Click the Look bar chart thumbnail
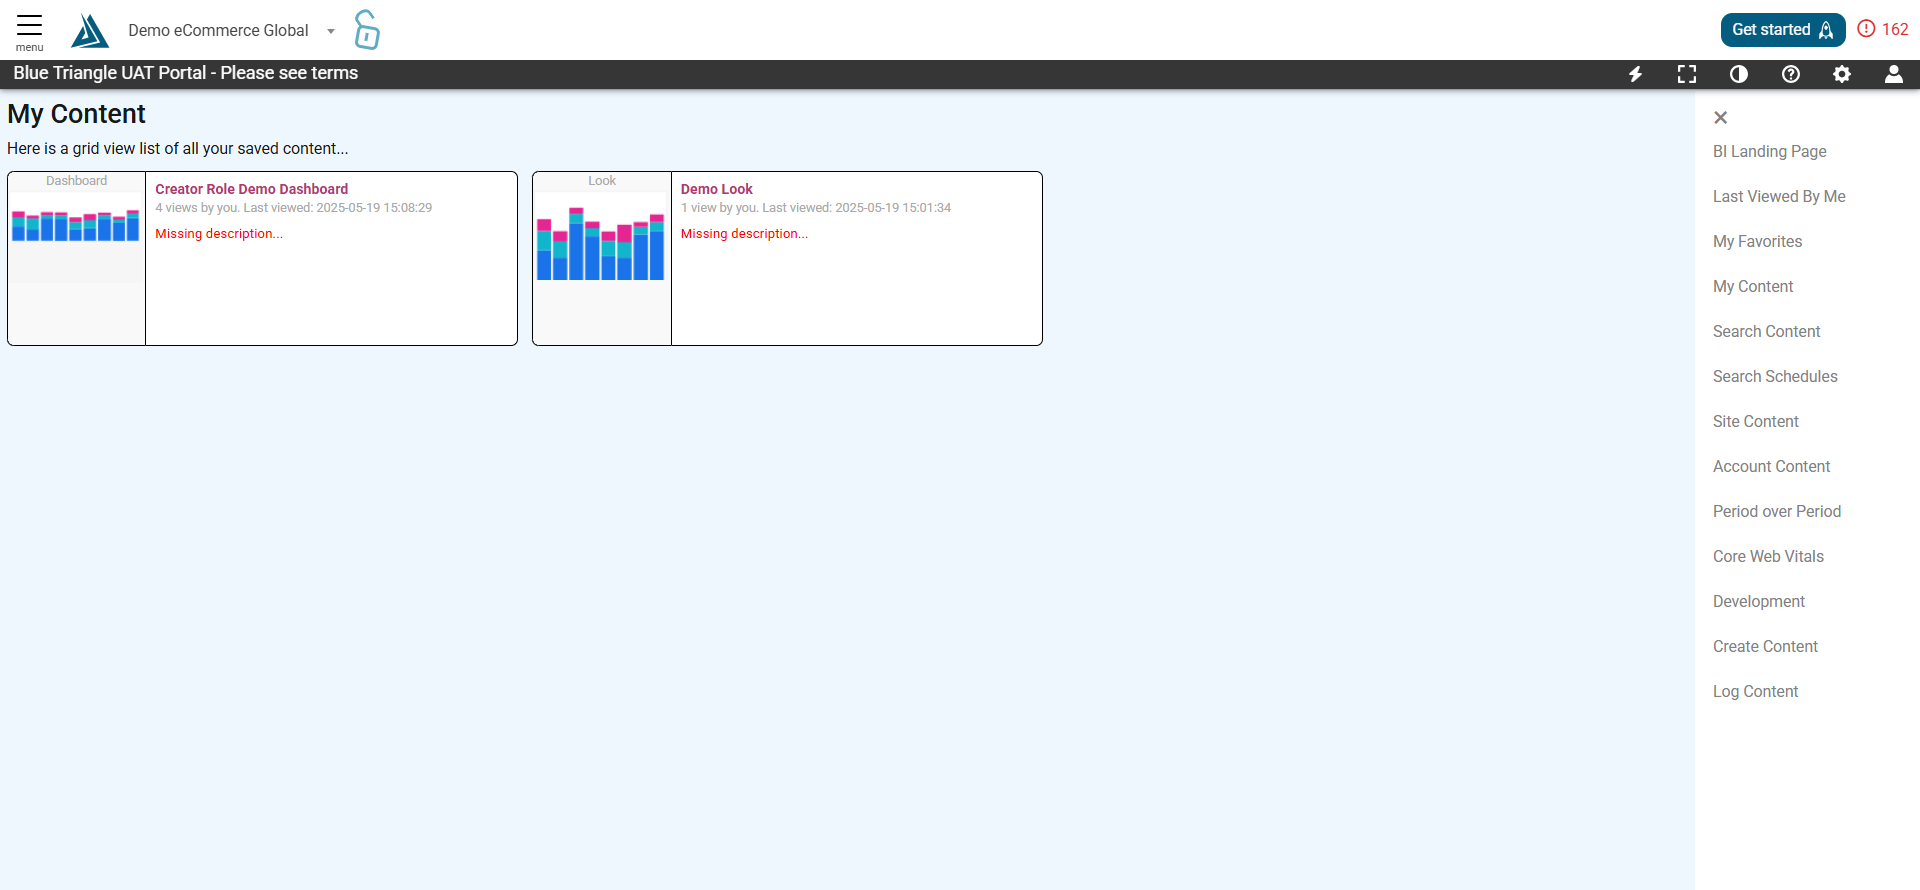Screen dimensions: 1920x890 (x=601, y=243)
